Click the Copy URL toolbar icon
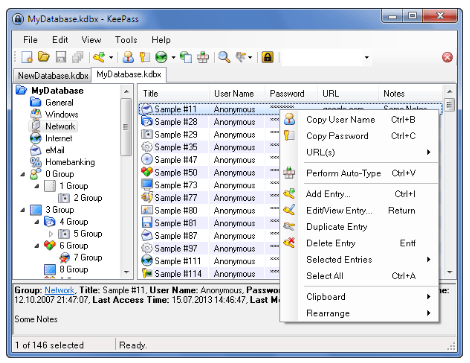Image resolution: width=470 pixels, height=363 pixels. point(186,57)
